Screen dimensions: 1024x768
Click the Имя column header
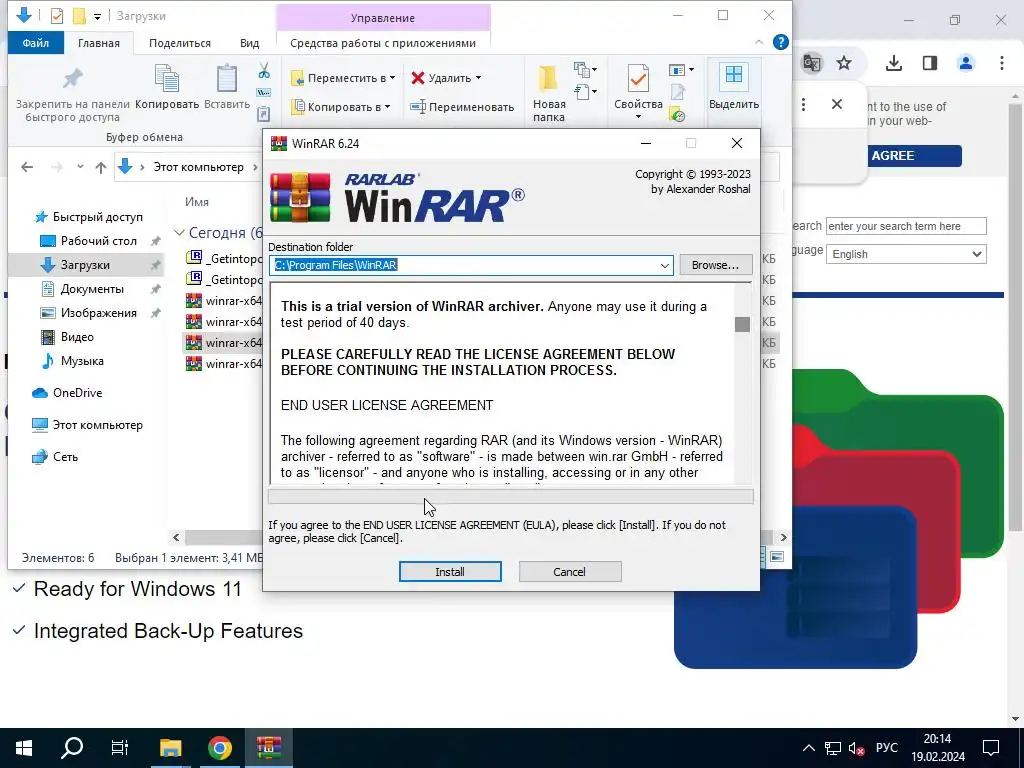197,202
